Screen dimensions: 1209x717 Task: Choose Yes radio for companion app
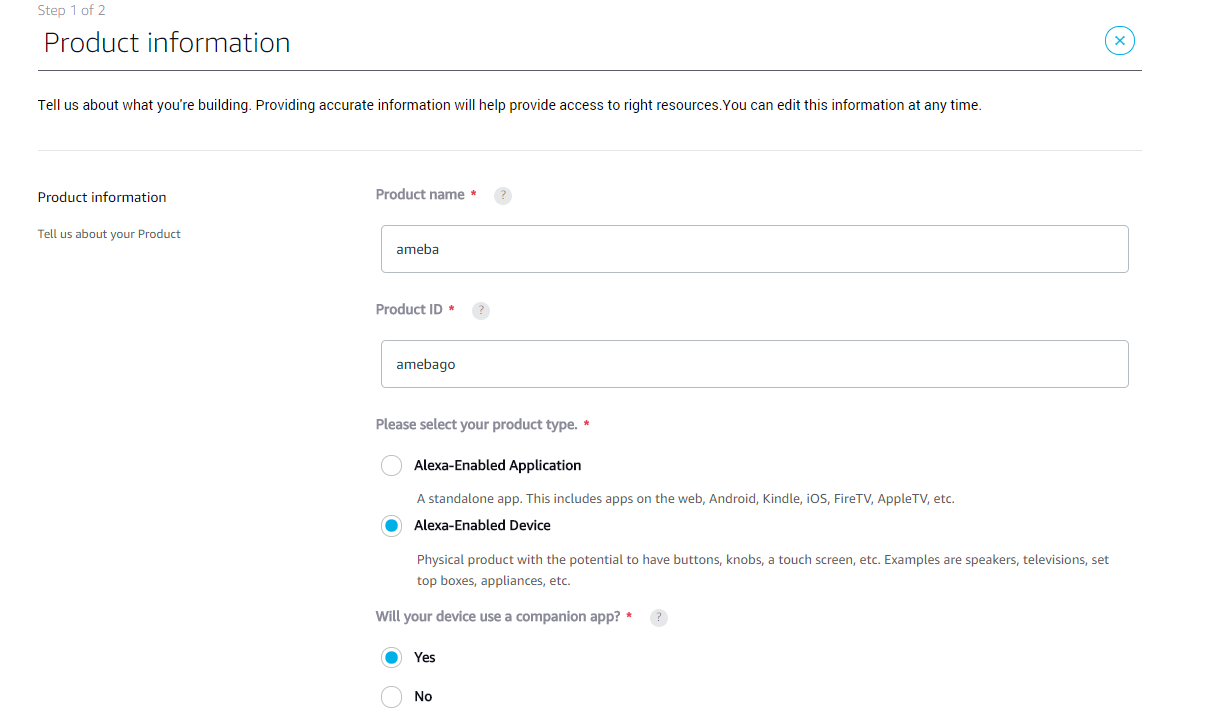coord(391,657)
